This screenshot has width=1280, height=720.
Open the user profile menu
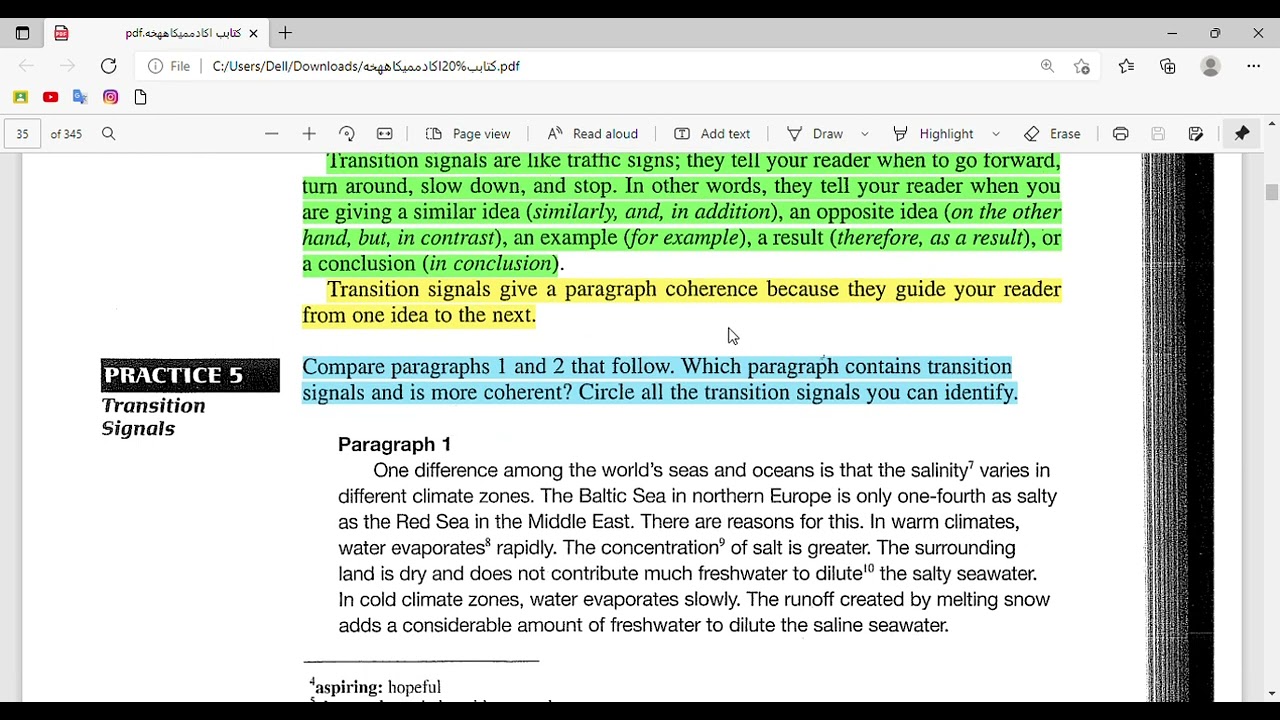[1210, 66]
